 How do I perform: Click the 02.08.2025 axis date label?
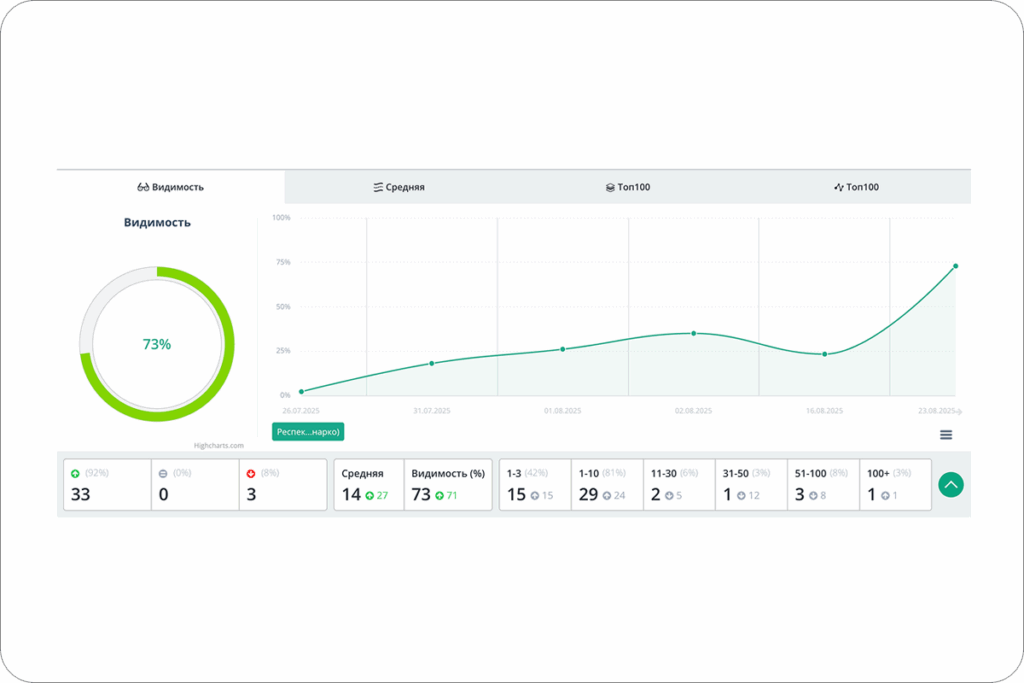tap(694, 411)
